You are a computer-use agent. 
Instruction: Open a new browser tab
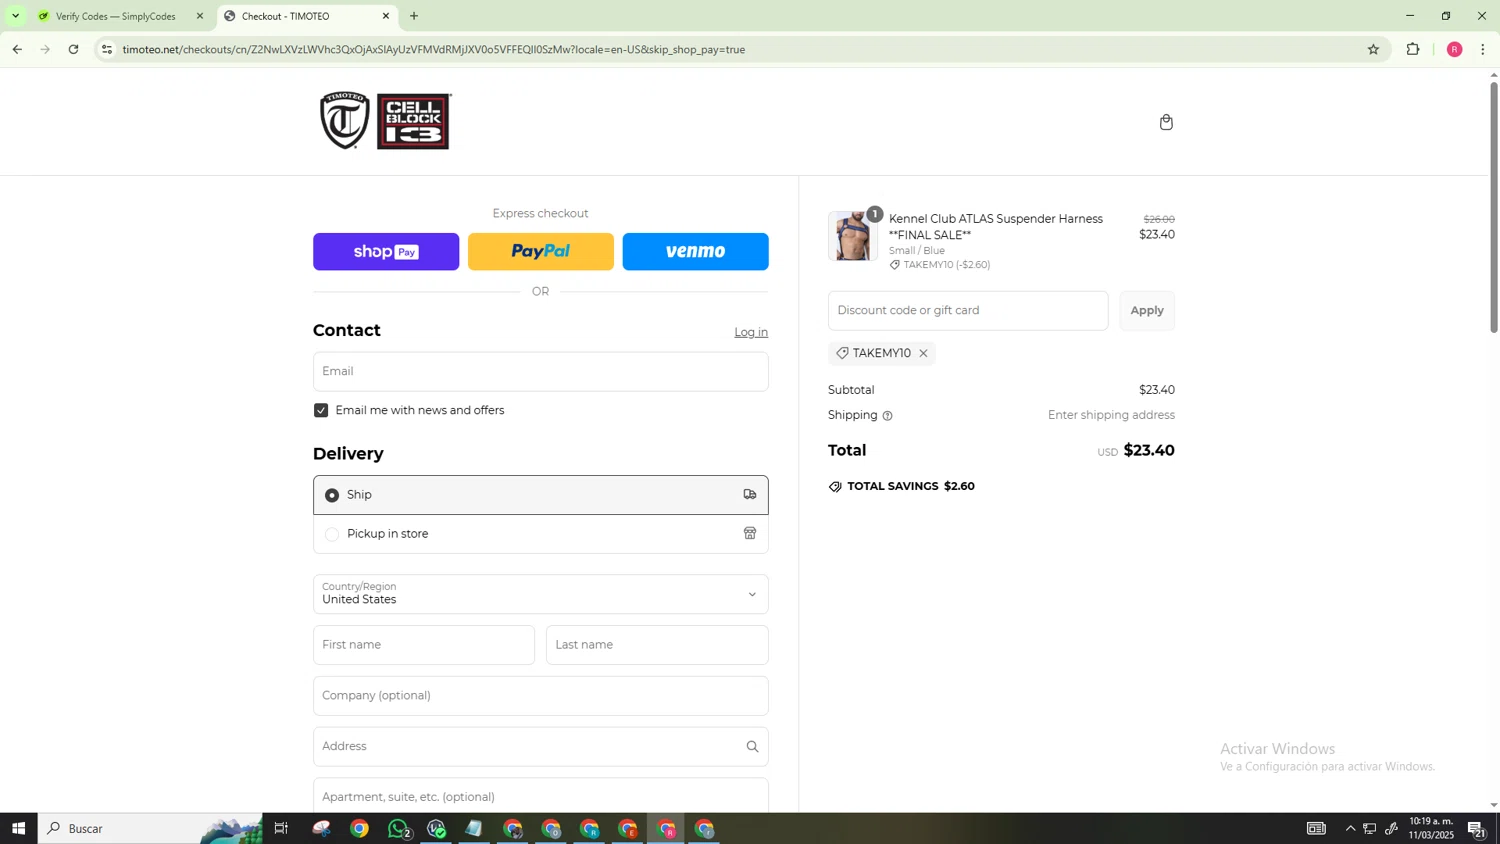coord(414,16)
